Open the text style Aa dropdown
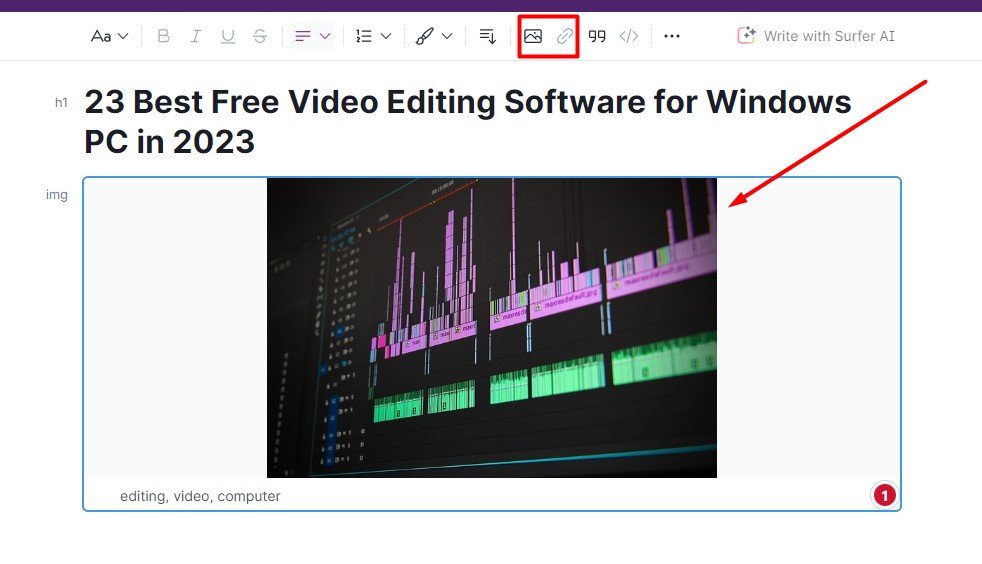Screen dimensions: 982x564 pyautogui.click(x=109, y=36)
